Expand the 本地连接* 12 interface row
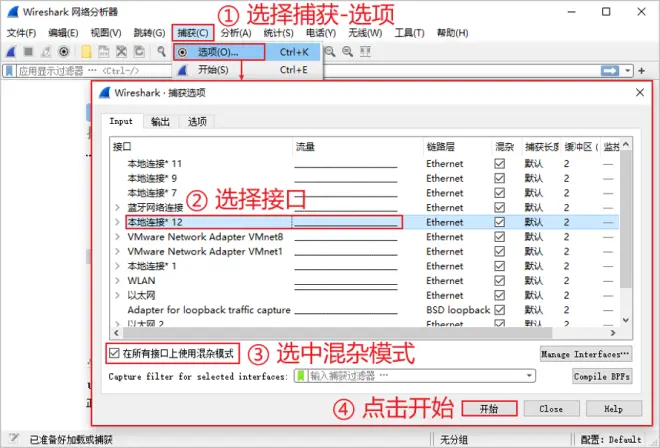The image size is (660, 448). click(x=117, y=222)
